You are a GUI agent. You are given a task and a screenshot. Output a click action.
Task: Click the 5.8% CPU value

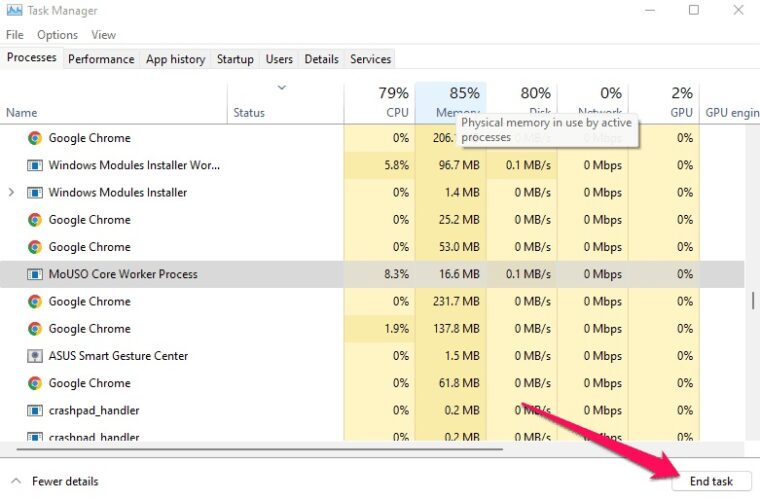(x=396, y=165)
